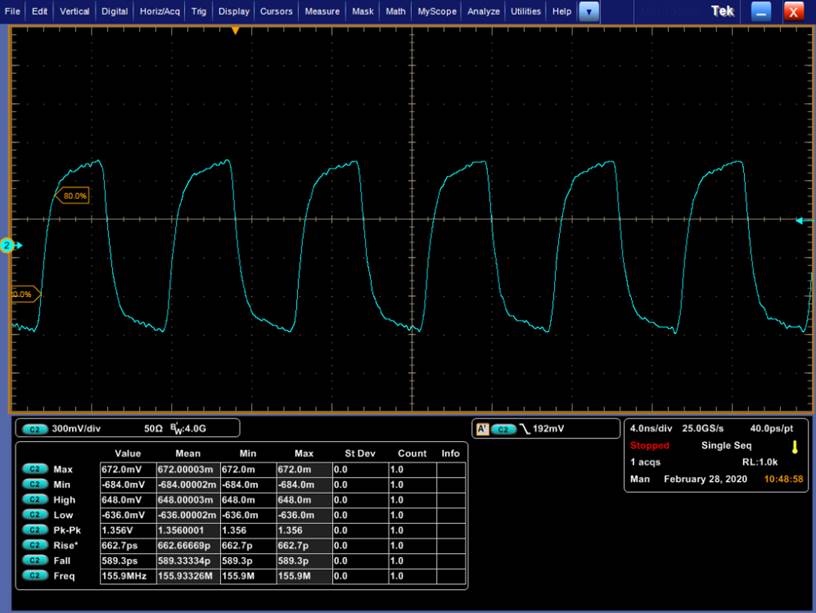
Task: Click the trigger level arrow on right edge
Action: tap(802, 221)
